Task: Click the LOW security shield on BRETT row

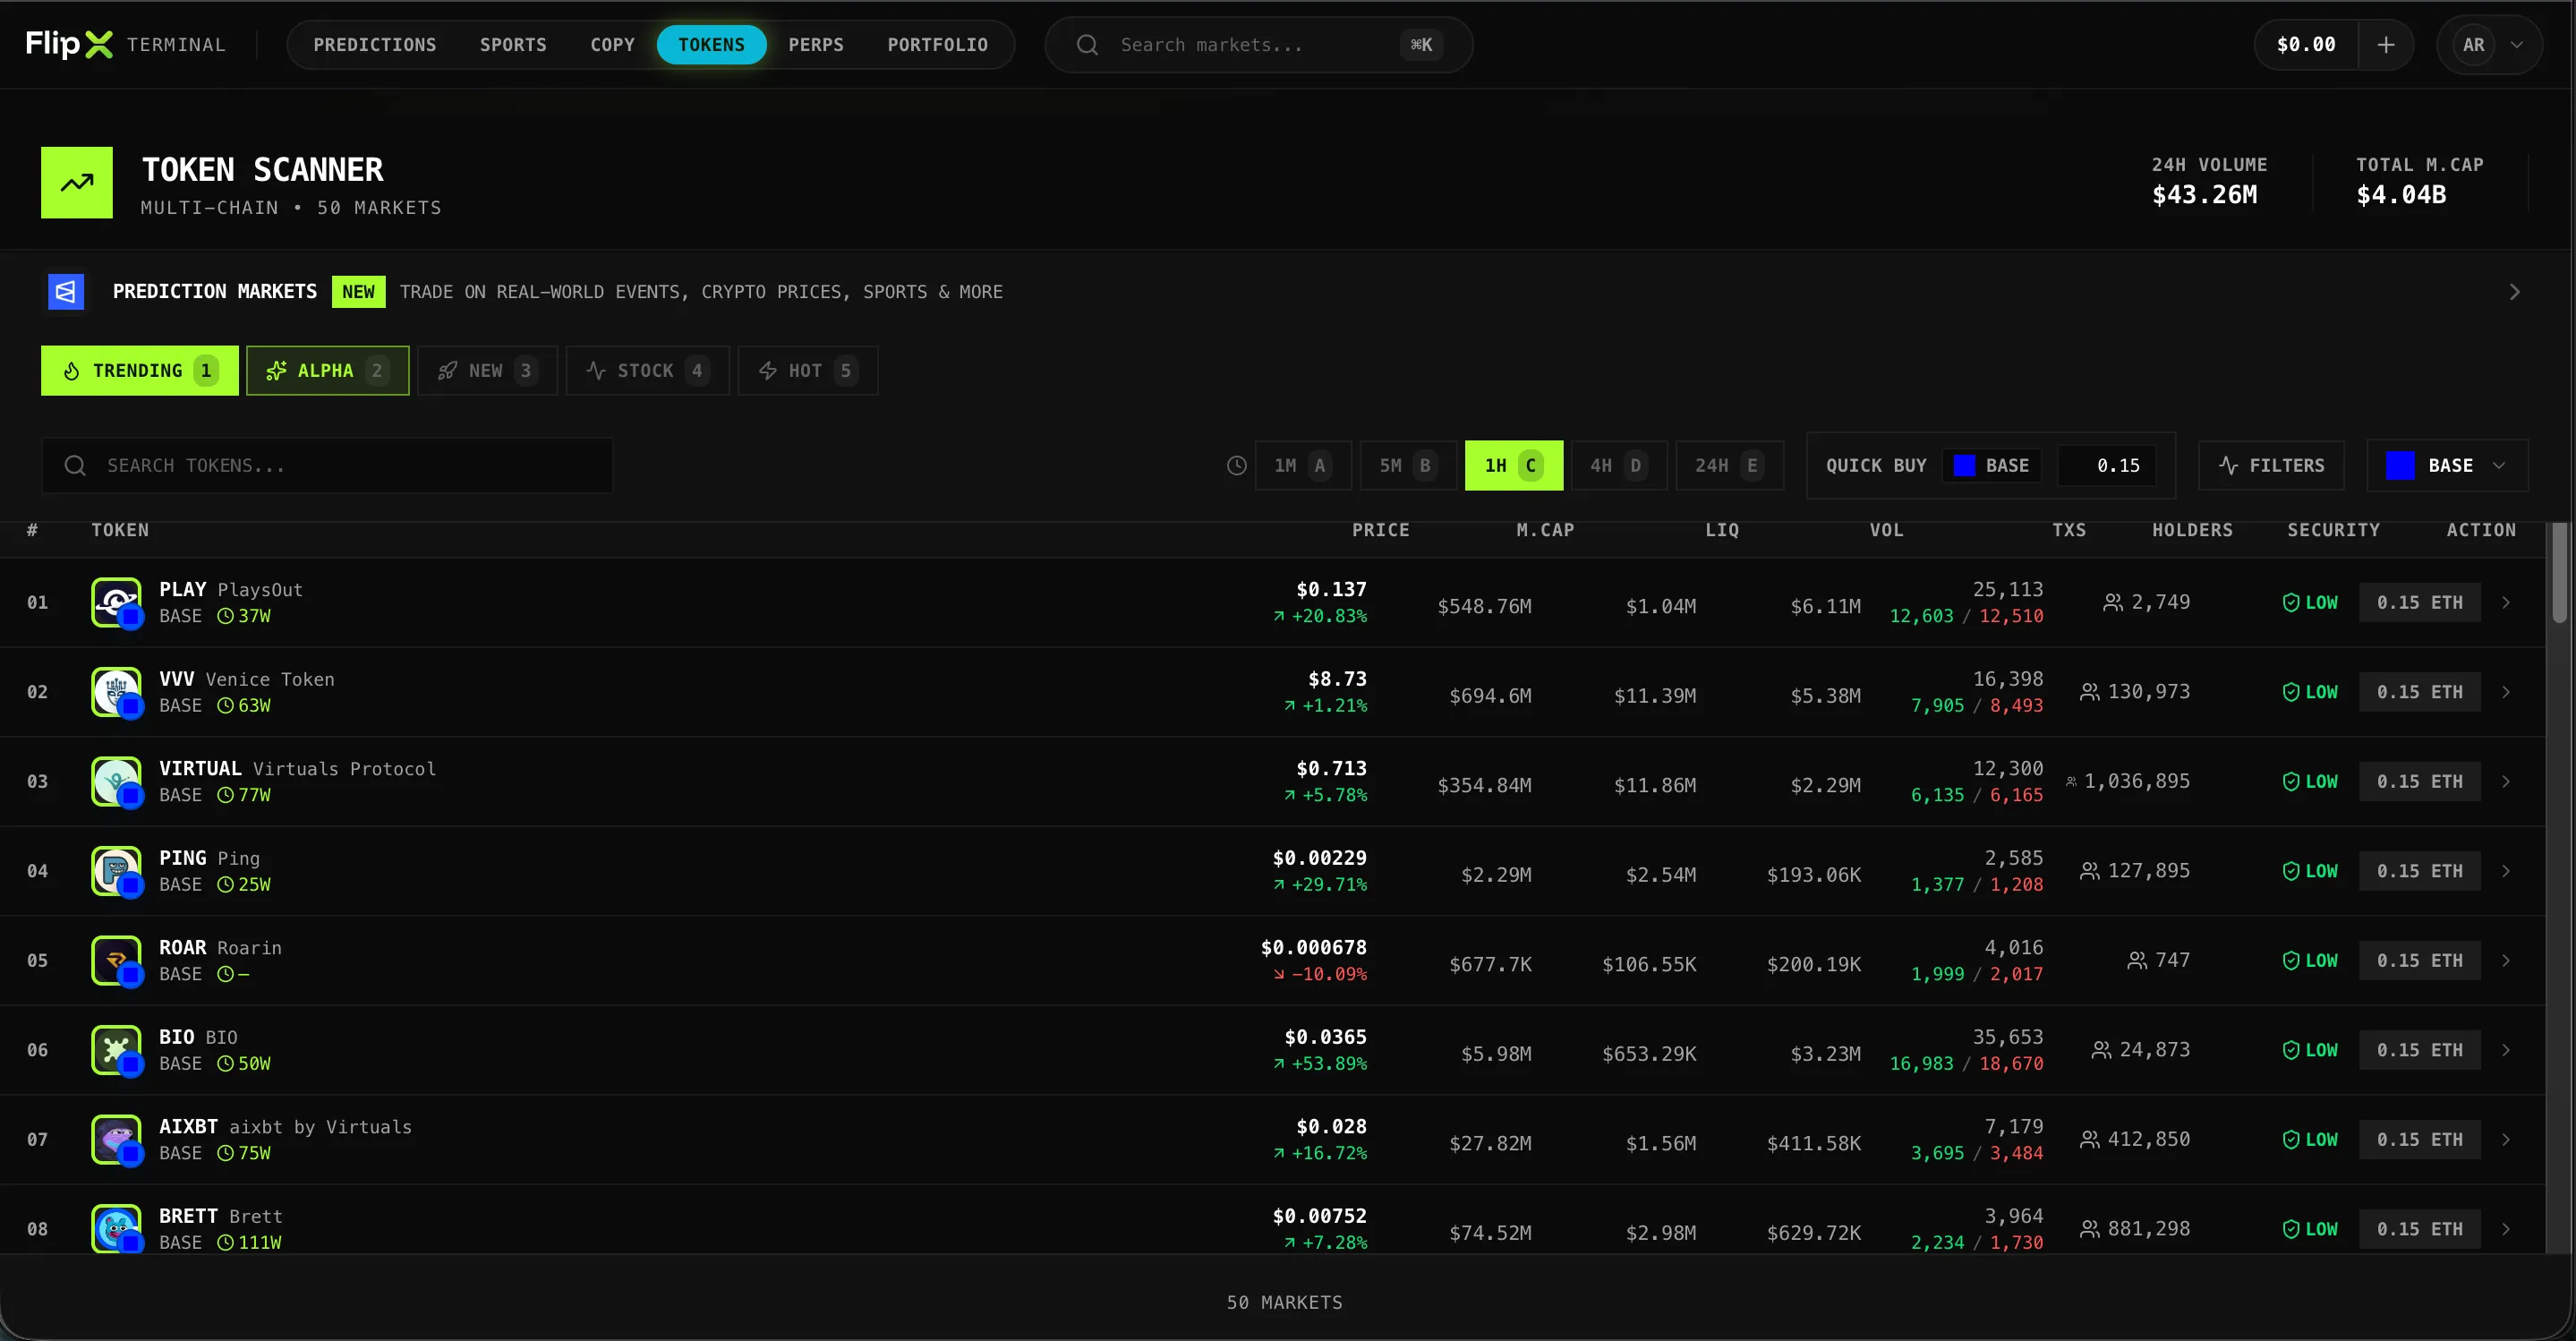Action: (2291, 1229)
